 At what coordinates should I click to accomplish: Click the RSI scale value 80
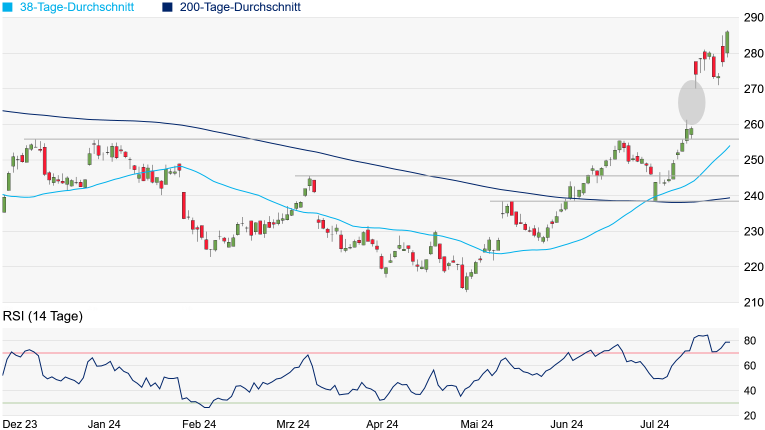pos(749,341)
